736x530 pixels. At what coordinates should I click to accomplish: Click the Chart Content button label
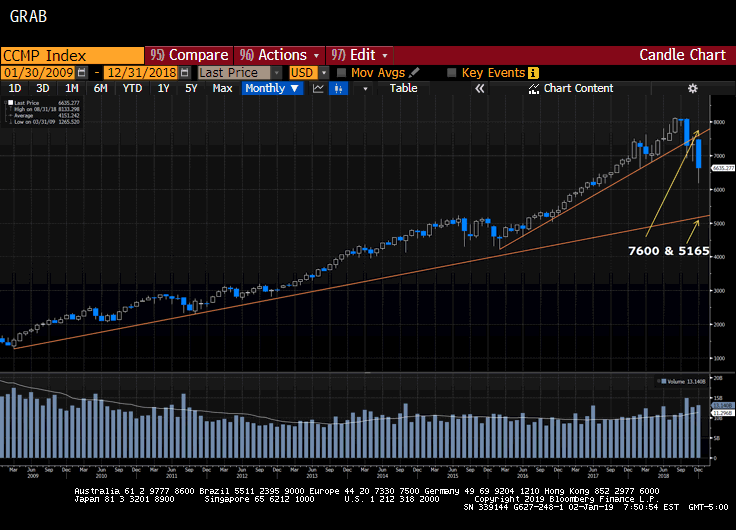coord(578,88)
